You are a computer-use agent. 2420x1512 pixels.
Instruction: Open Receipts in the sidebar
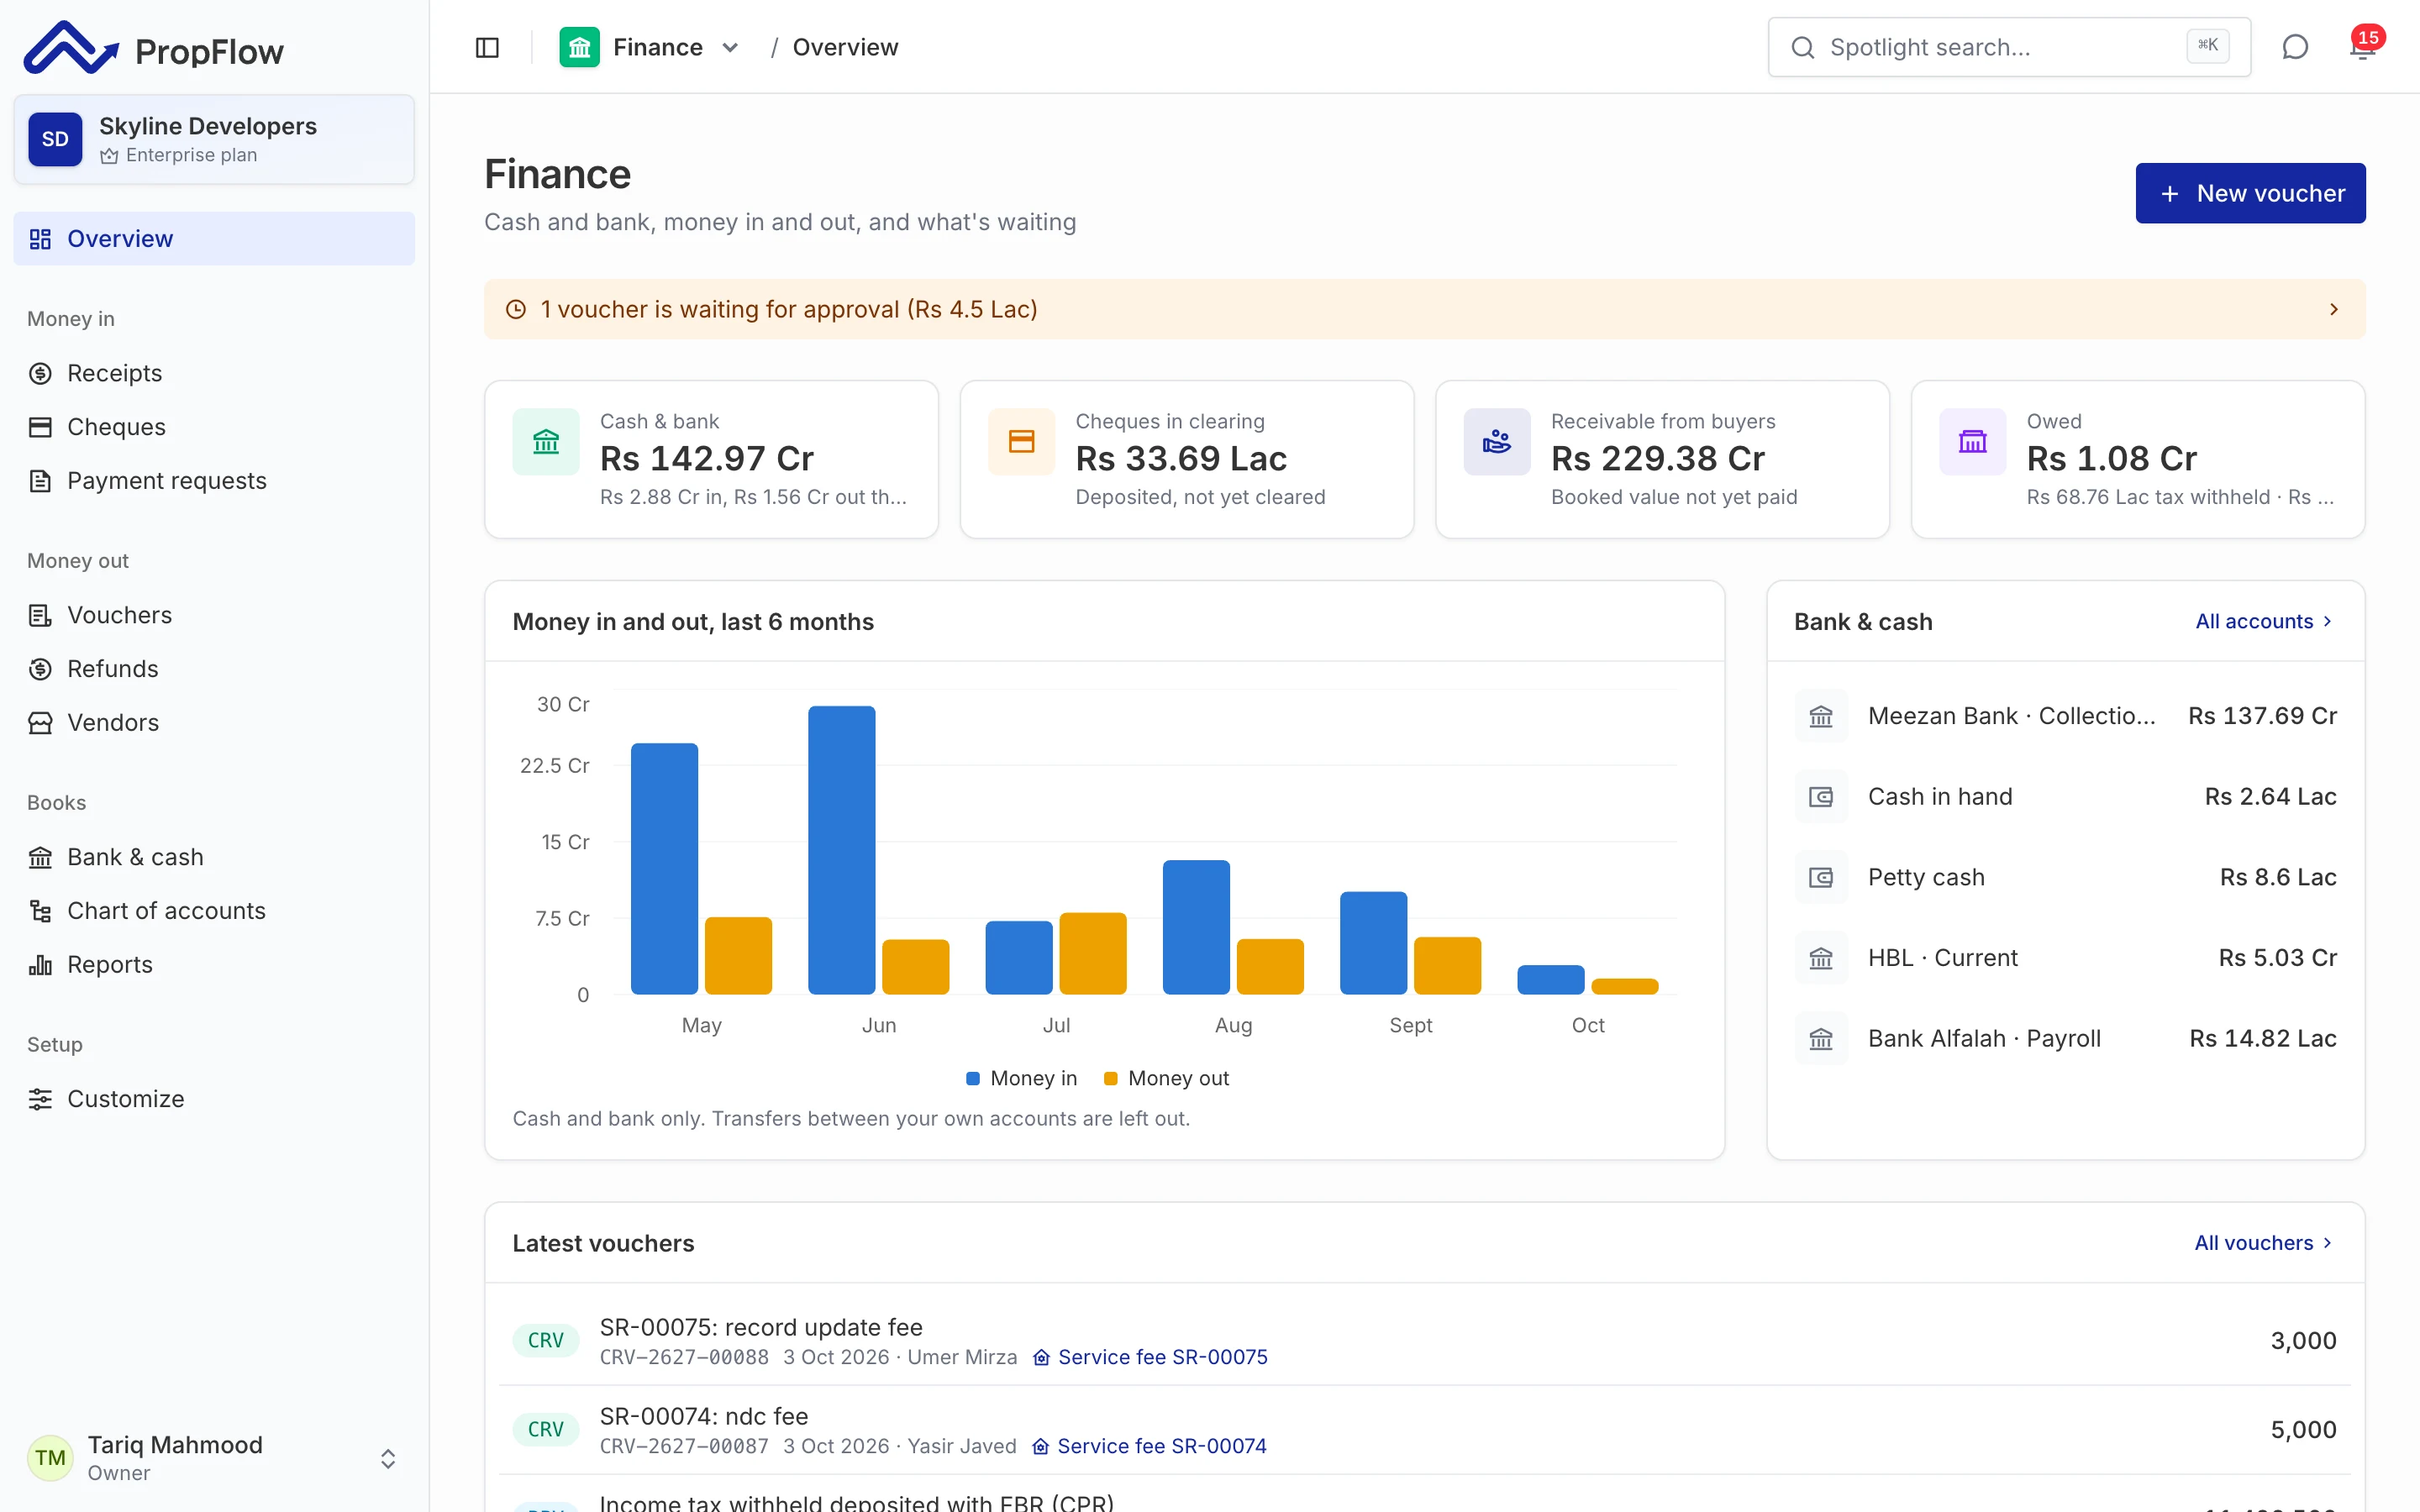pos(214,373)
